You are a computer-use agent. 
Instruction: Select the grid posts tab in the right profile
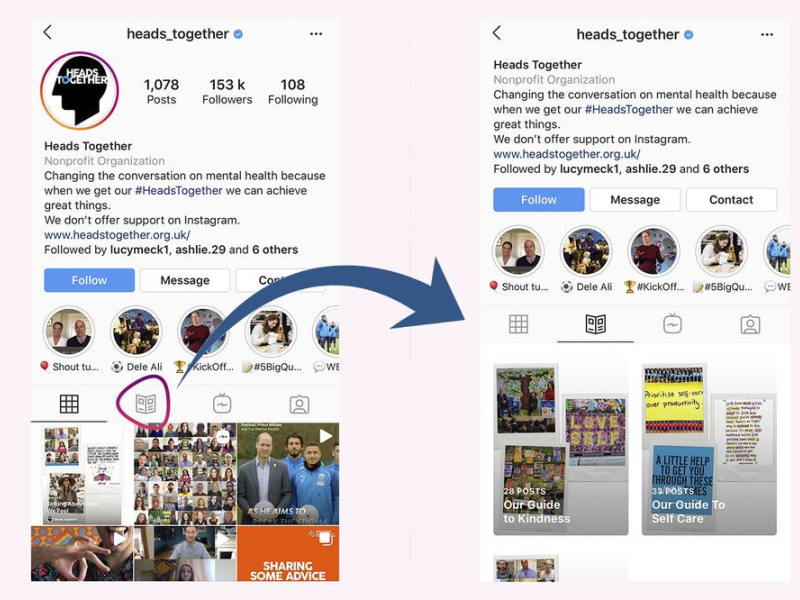518,324
